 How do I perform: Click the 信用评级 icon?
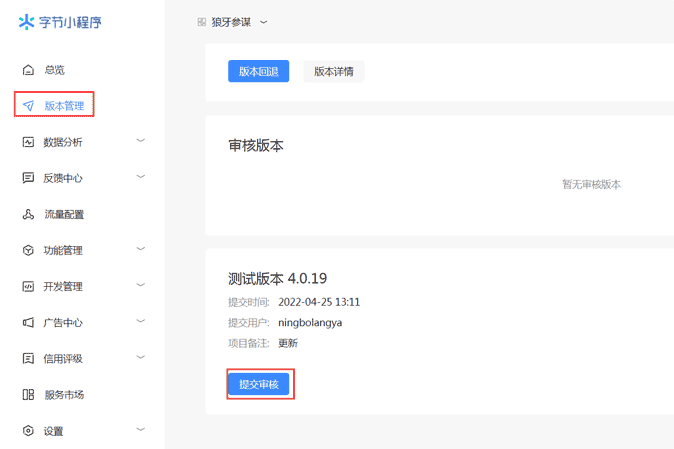pos(28,358)
